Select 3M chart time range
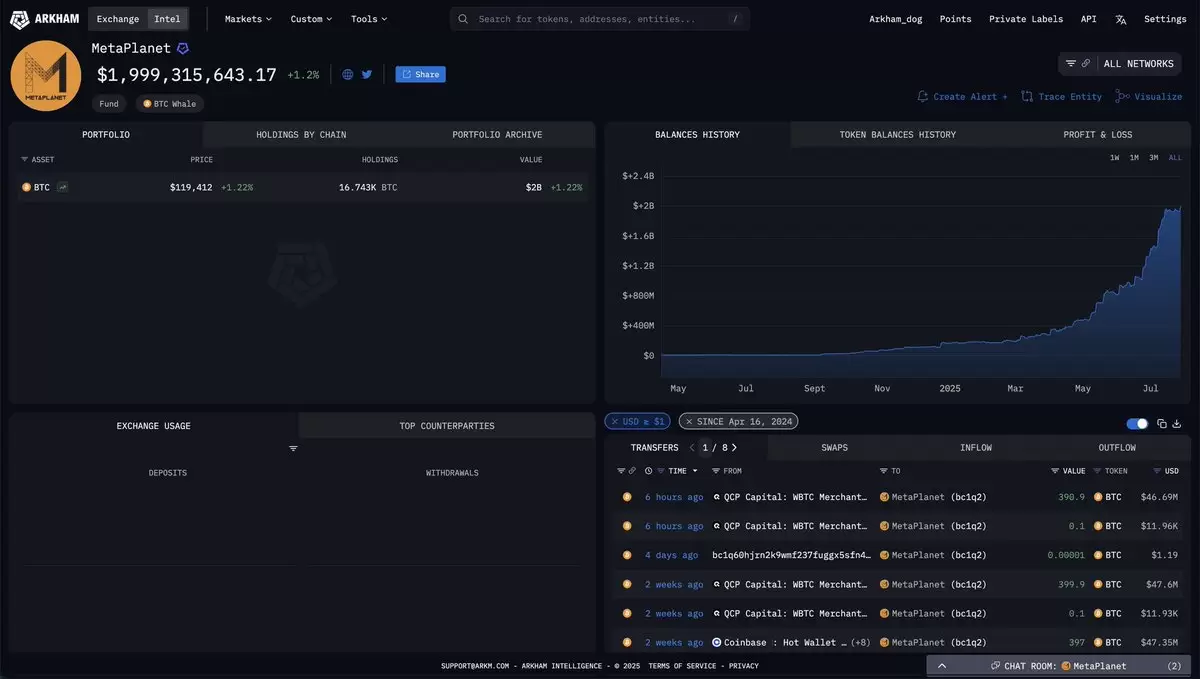Screen dimensions: 1200x679 (x=1153, y=158)
